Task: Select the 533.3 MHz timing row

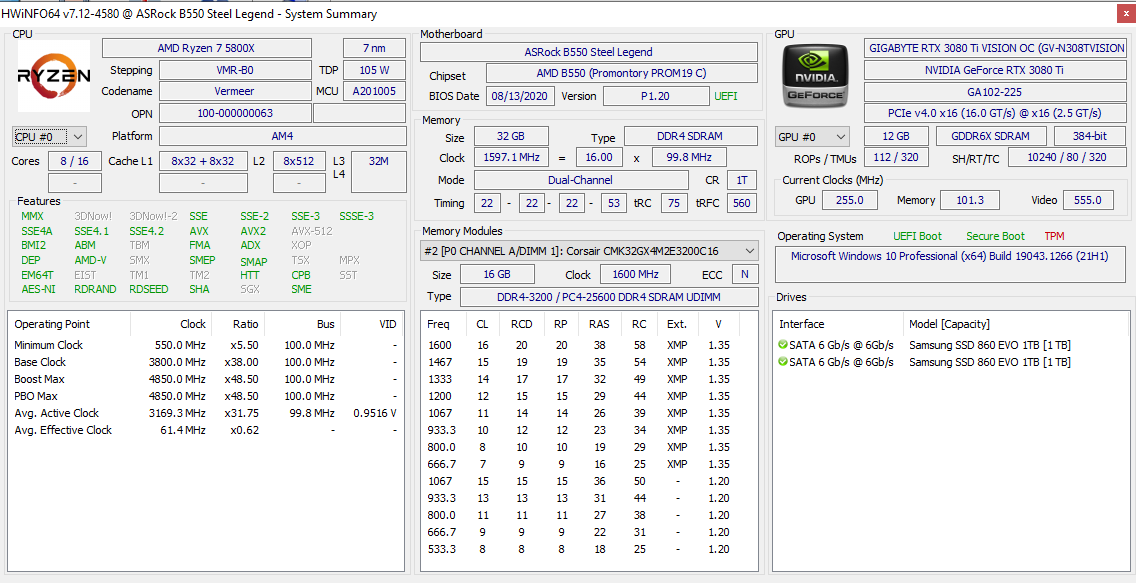Action: [x=589, y=549]
